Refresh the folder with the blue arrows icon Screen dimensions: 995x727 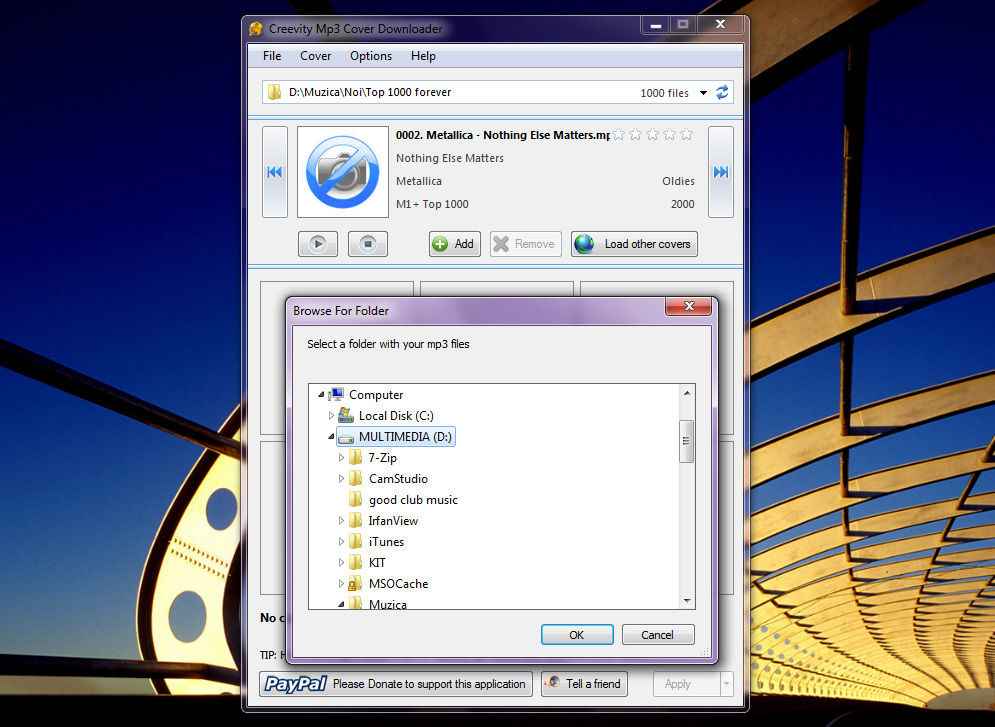(722, 93)
